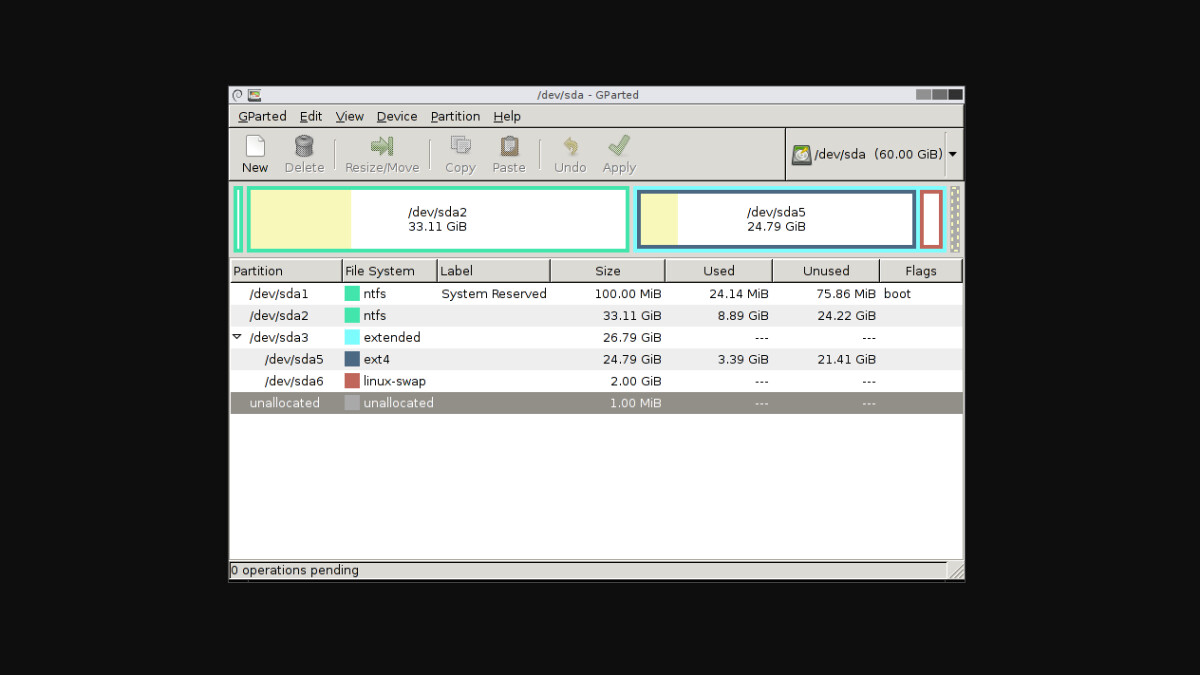Select the red linux-swap block in disk map

[931, 219]
